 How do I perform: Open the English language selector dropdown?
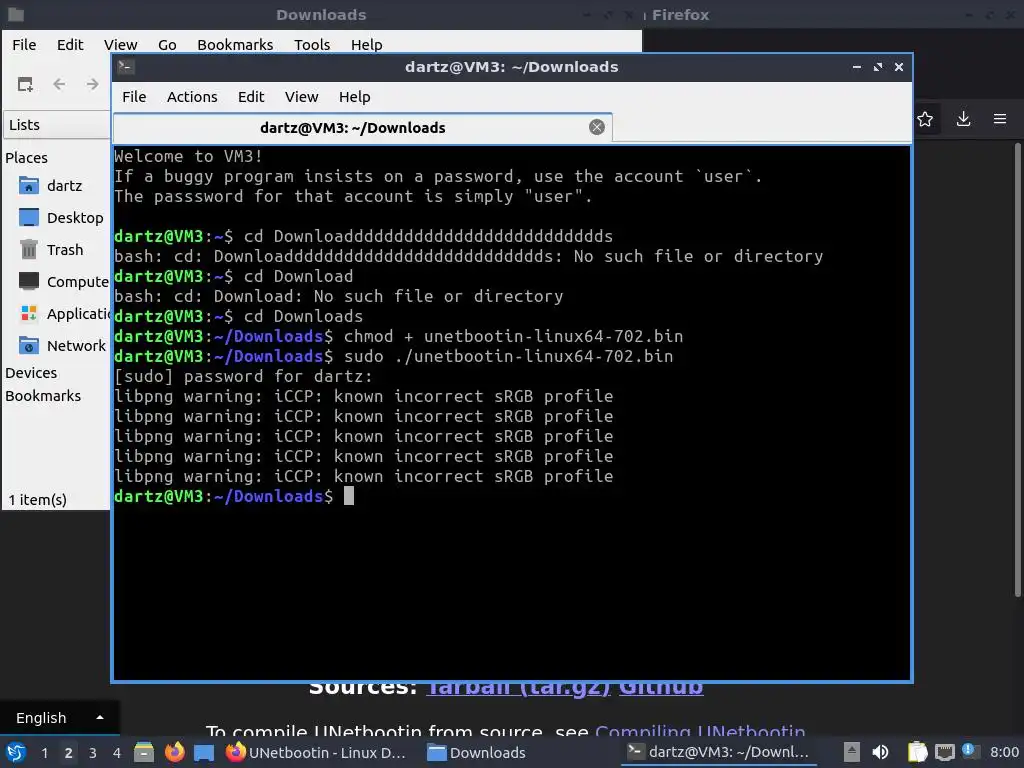pos(59,718)
